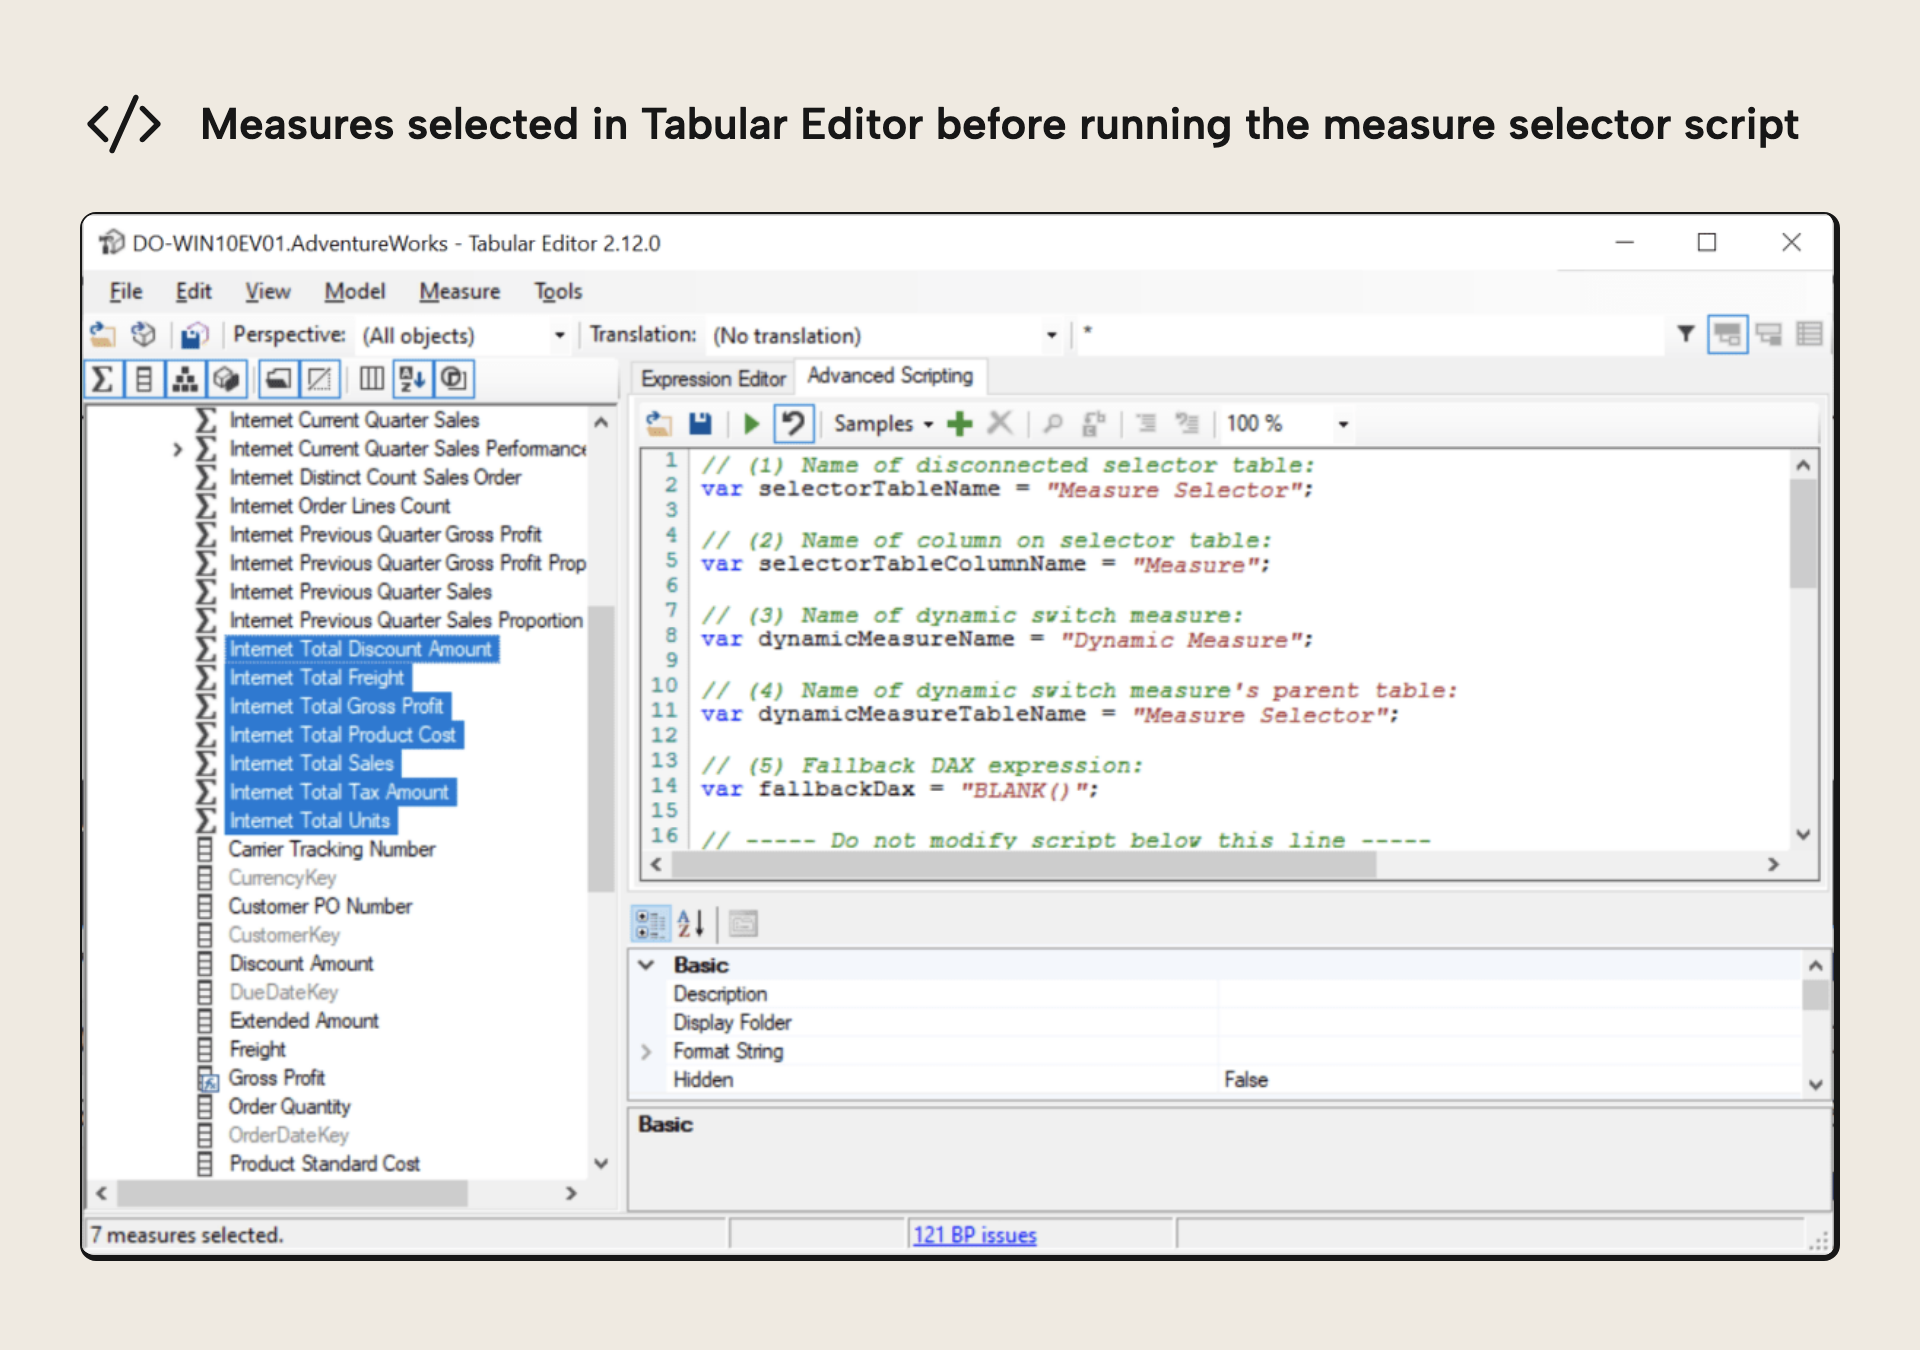Viewport: 1920px width, 1350px height.
Task: Click the filter text input field
Action: [x=1370, y=335]
